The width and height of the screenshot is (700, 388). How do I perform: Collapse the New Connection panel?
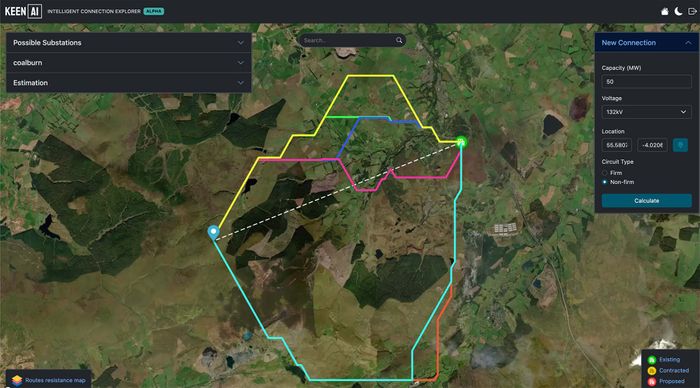coord(688,43)
